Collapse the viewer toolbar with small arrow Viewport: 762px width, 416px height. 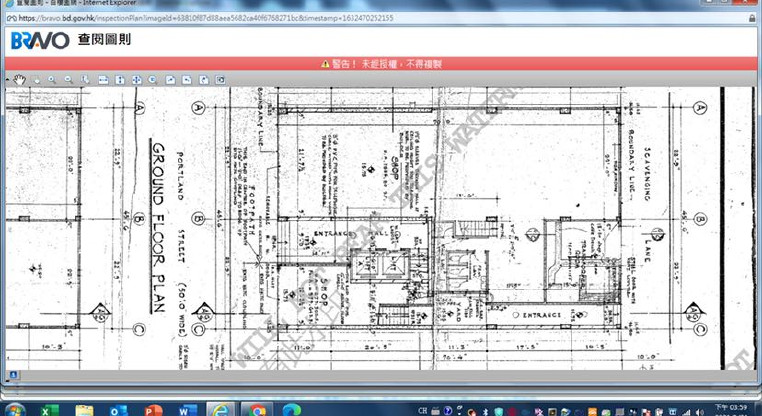click(x=7, y=79)
